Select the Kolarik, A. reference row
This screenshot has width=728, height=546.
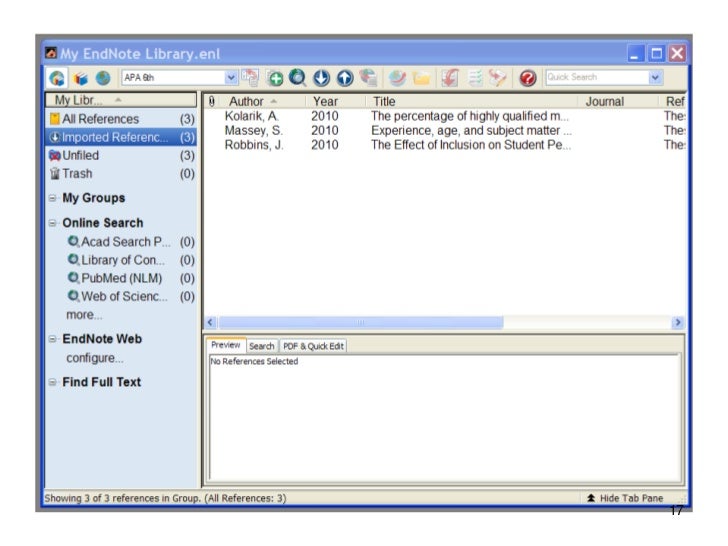445,116
